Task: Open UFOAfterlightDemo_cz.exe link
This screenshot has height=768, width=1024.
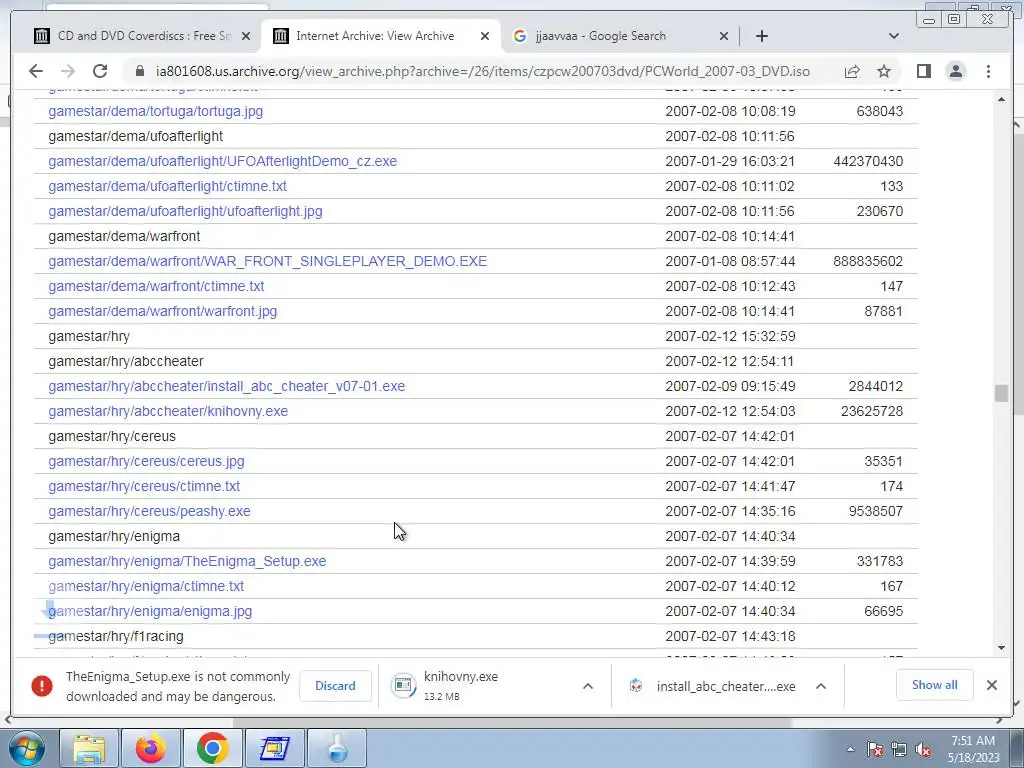Action: [x=223, y=161]
